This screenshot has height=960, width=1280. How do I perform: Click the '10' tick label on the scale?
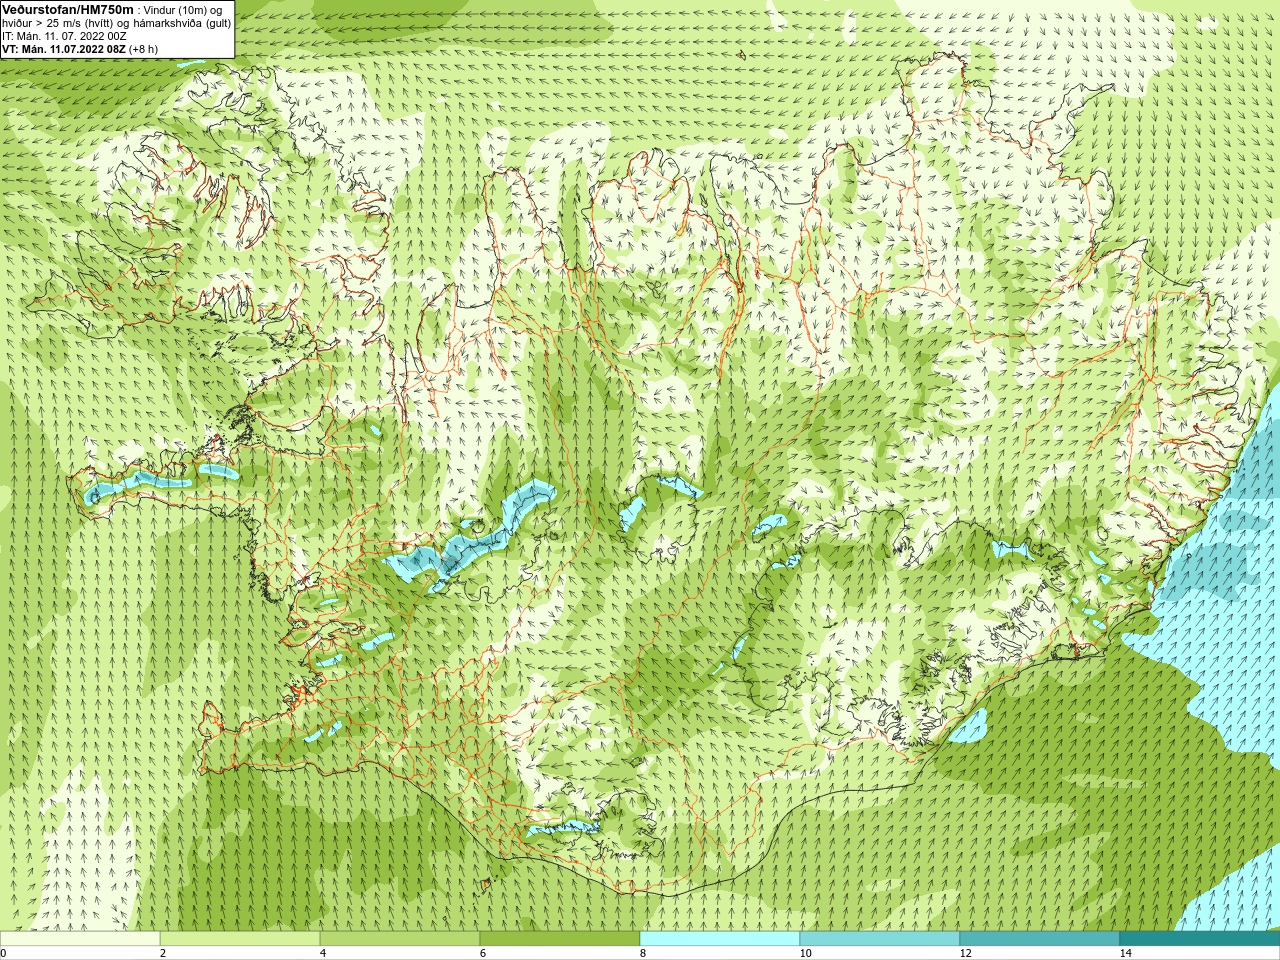pos(805,953)
